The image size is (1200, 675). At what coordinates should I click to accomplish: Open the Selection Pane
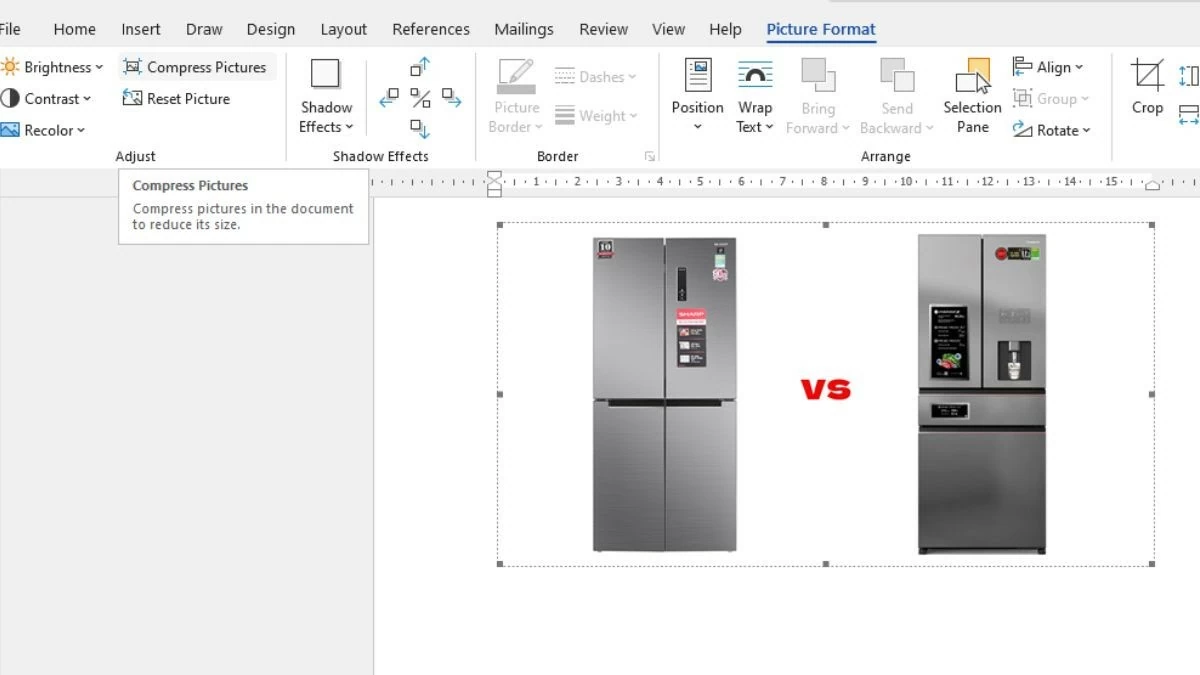pyautogui.click(x=971, y=96)
